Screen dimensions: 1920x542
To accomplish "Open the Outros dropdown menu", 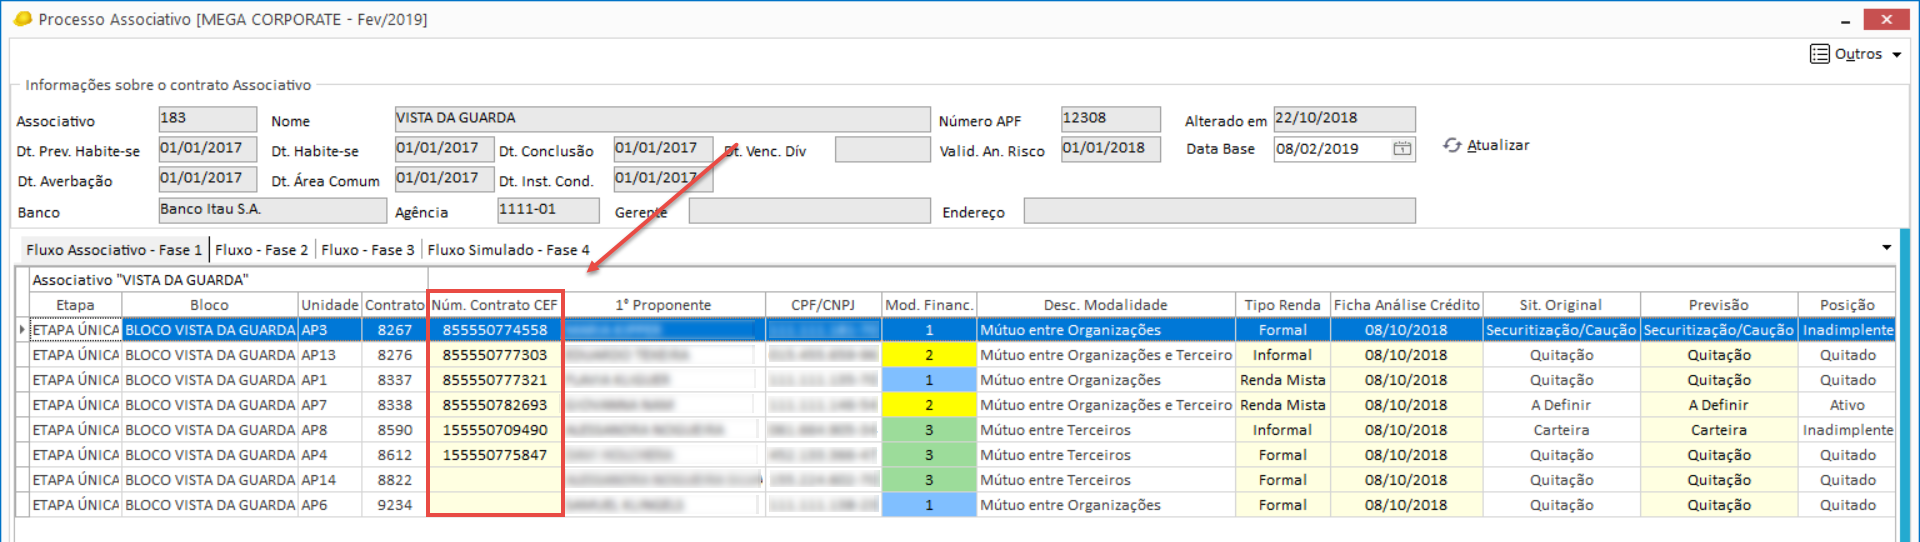I will pyautogui.click(x=1856, y=54).
